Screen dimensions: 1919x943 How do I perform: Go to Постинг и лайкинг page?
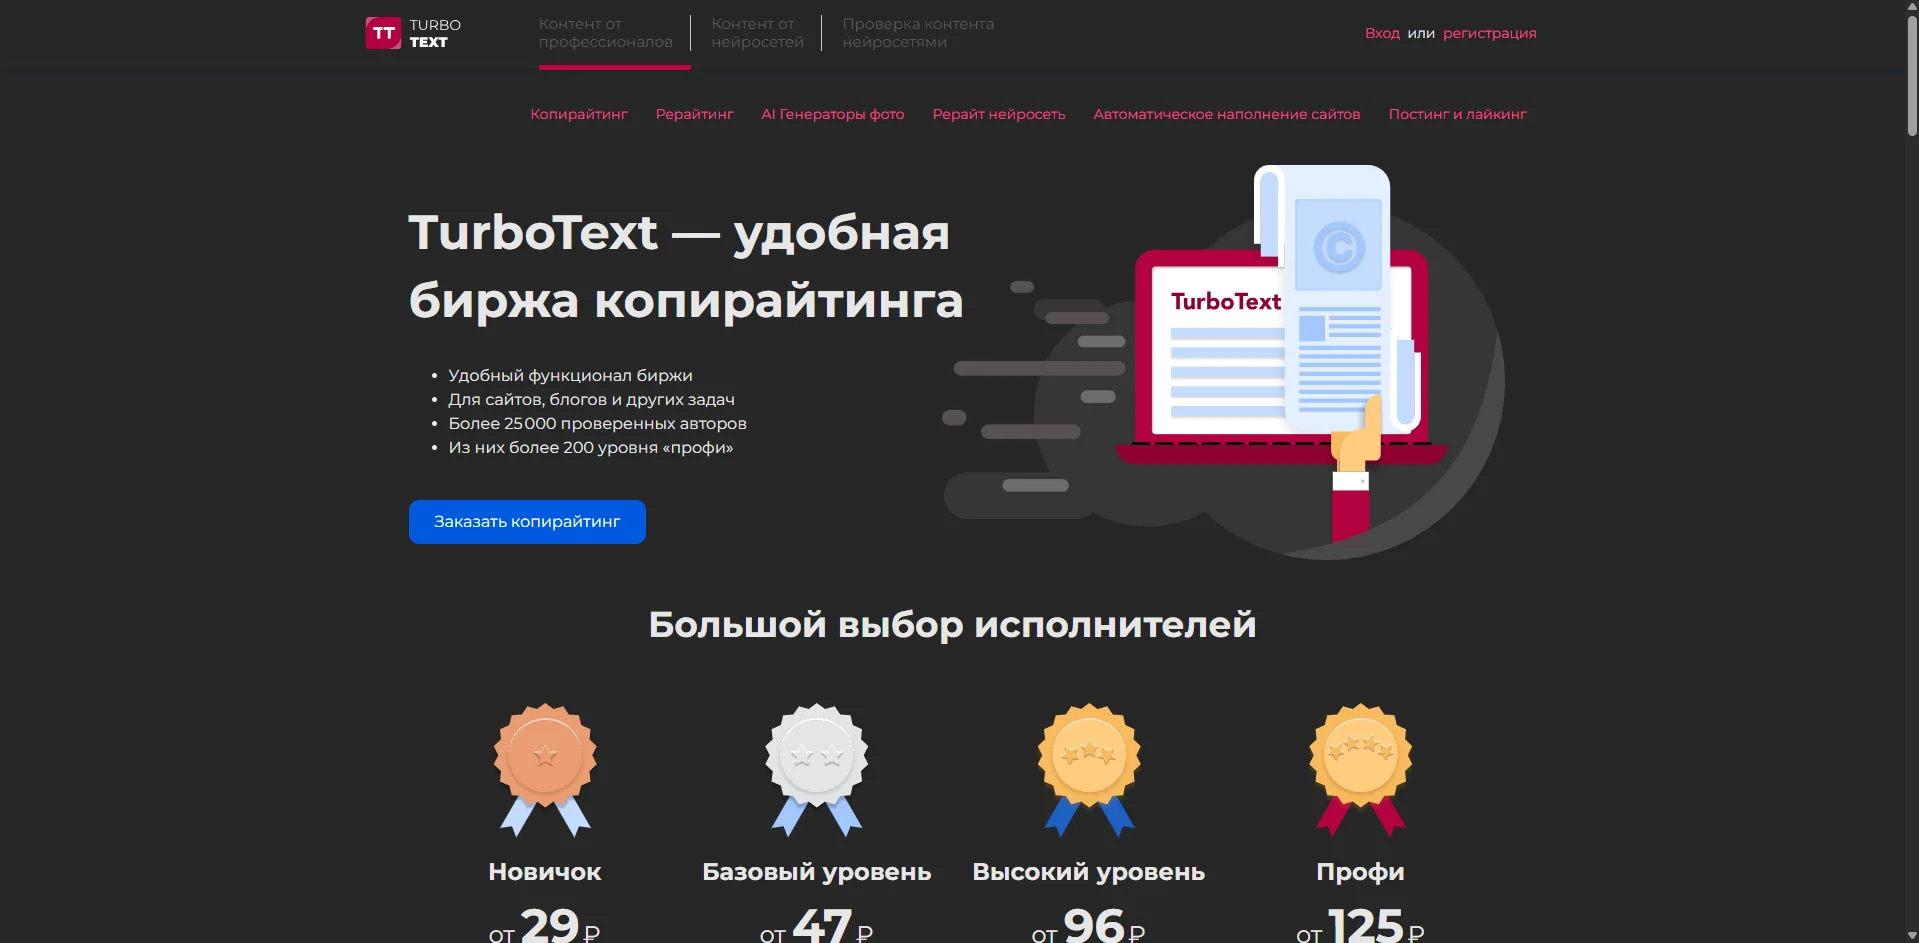pyautogui.click(x=1457, y=114)
